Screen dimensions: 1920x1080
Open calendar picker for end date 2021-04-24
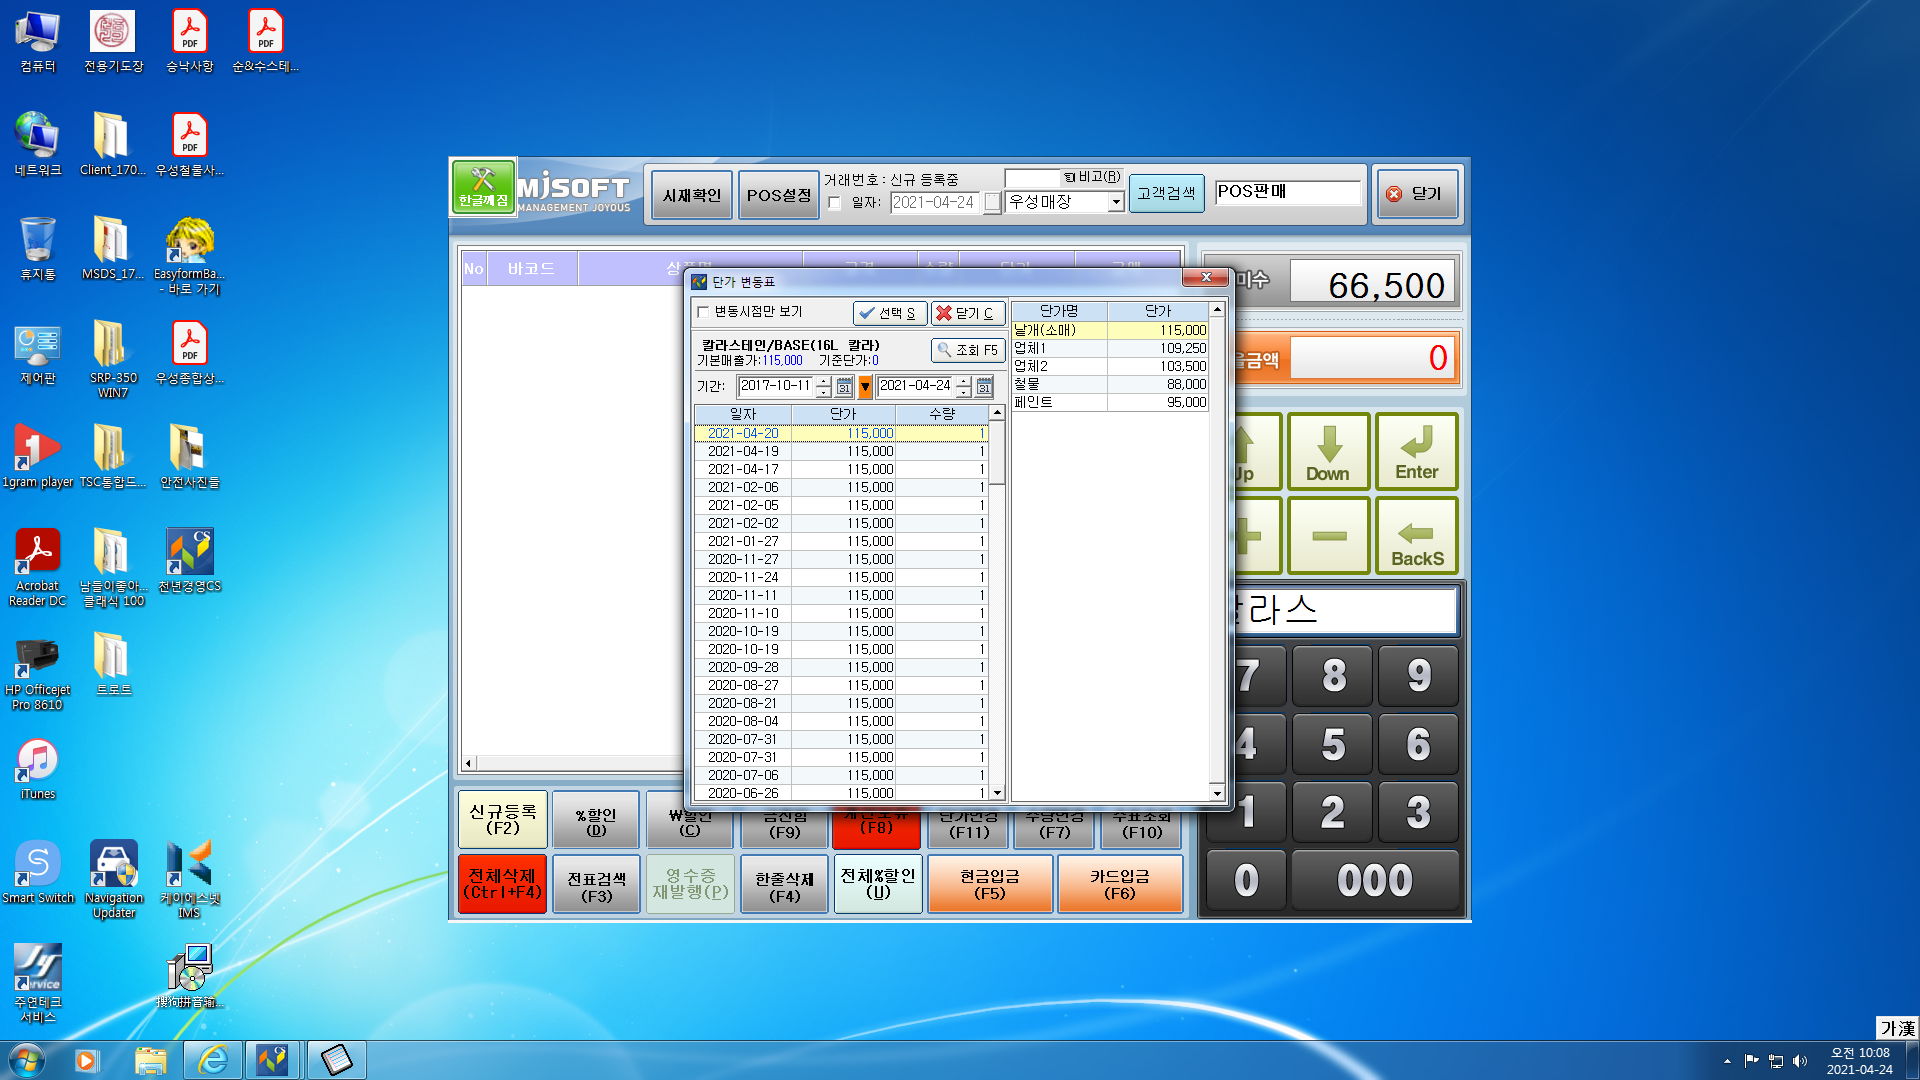[x=984, y=386]
